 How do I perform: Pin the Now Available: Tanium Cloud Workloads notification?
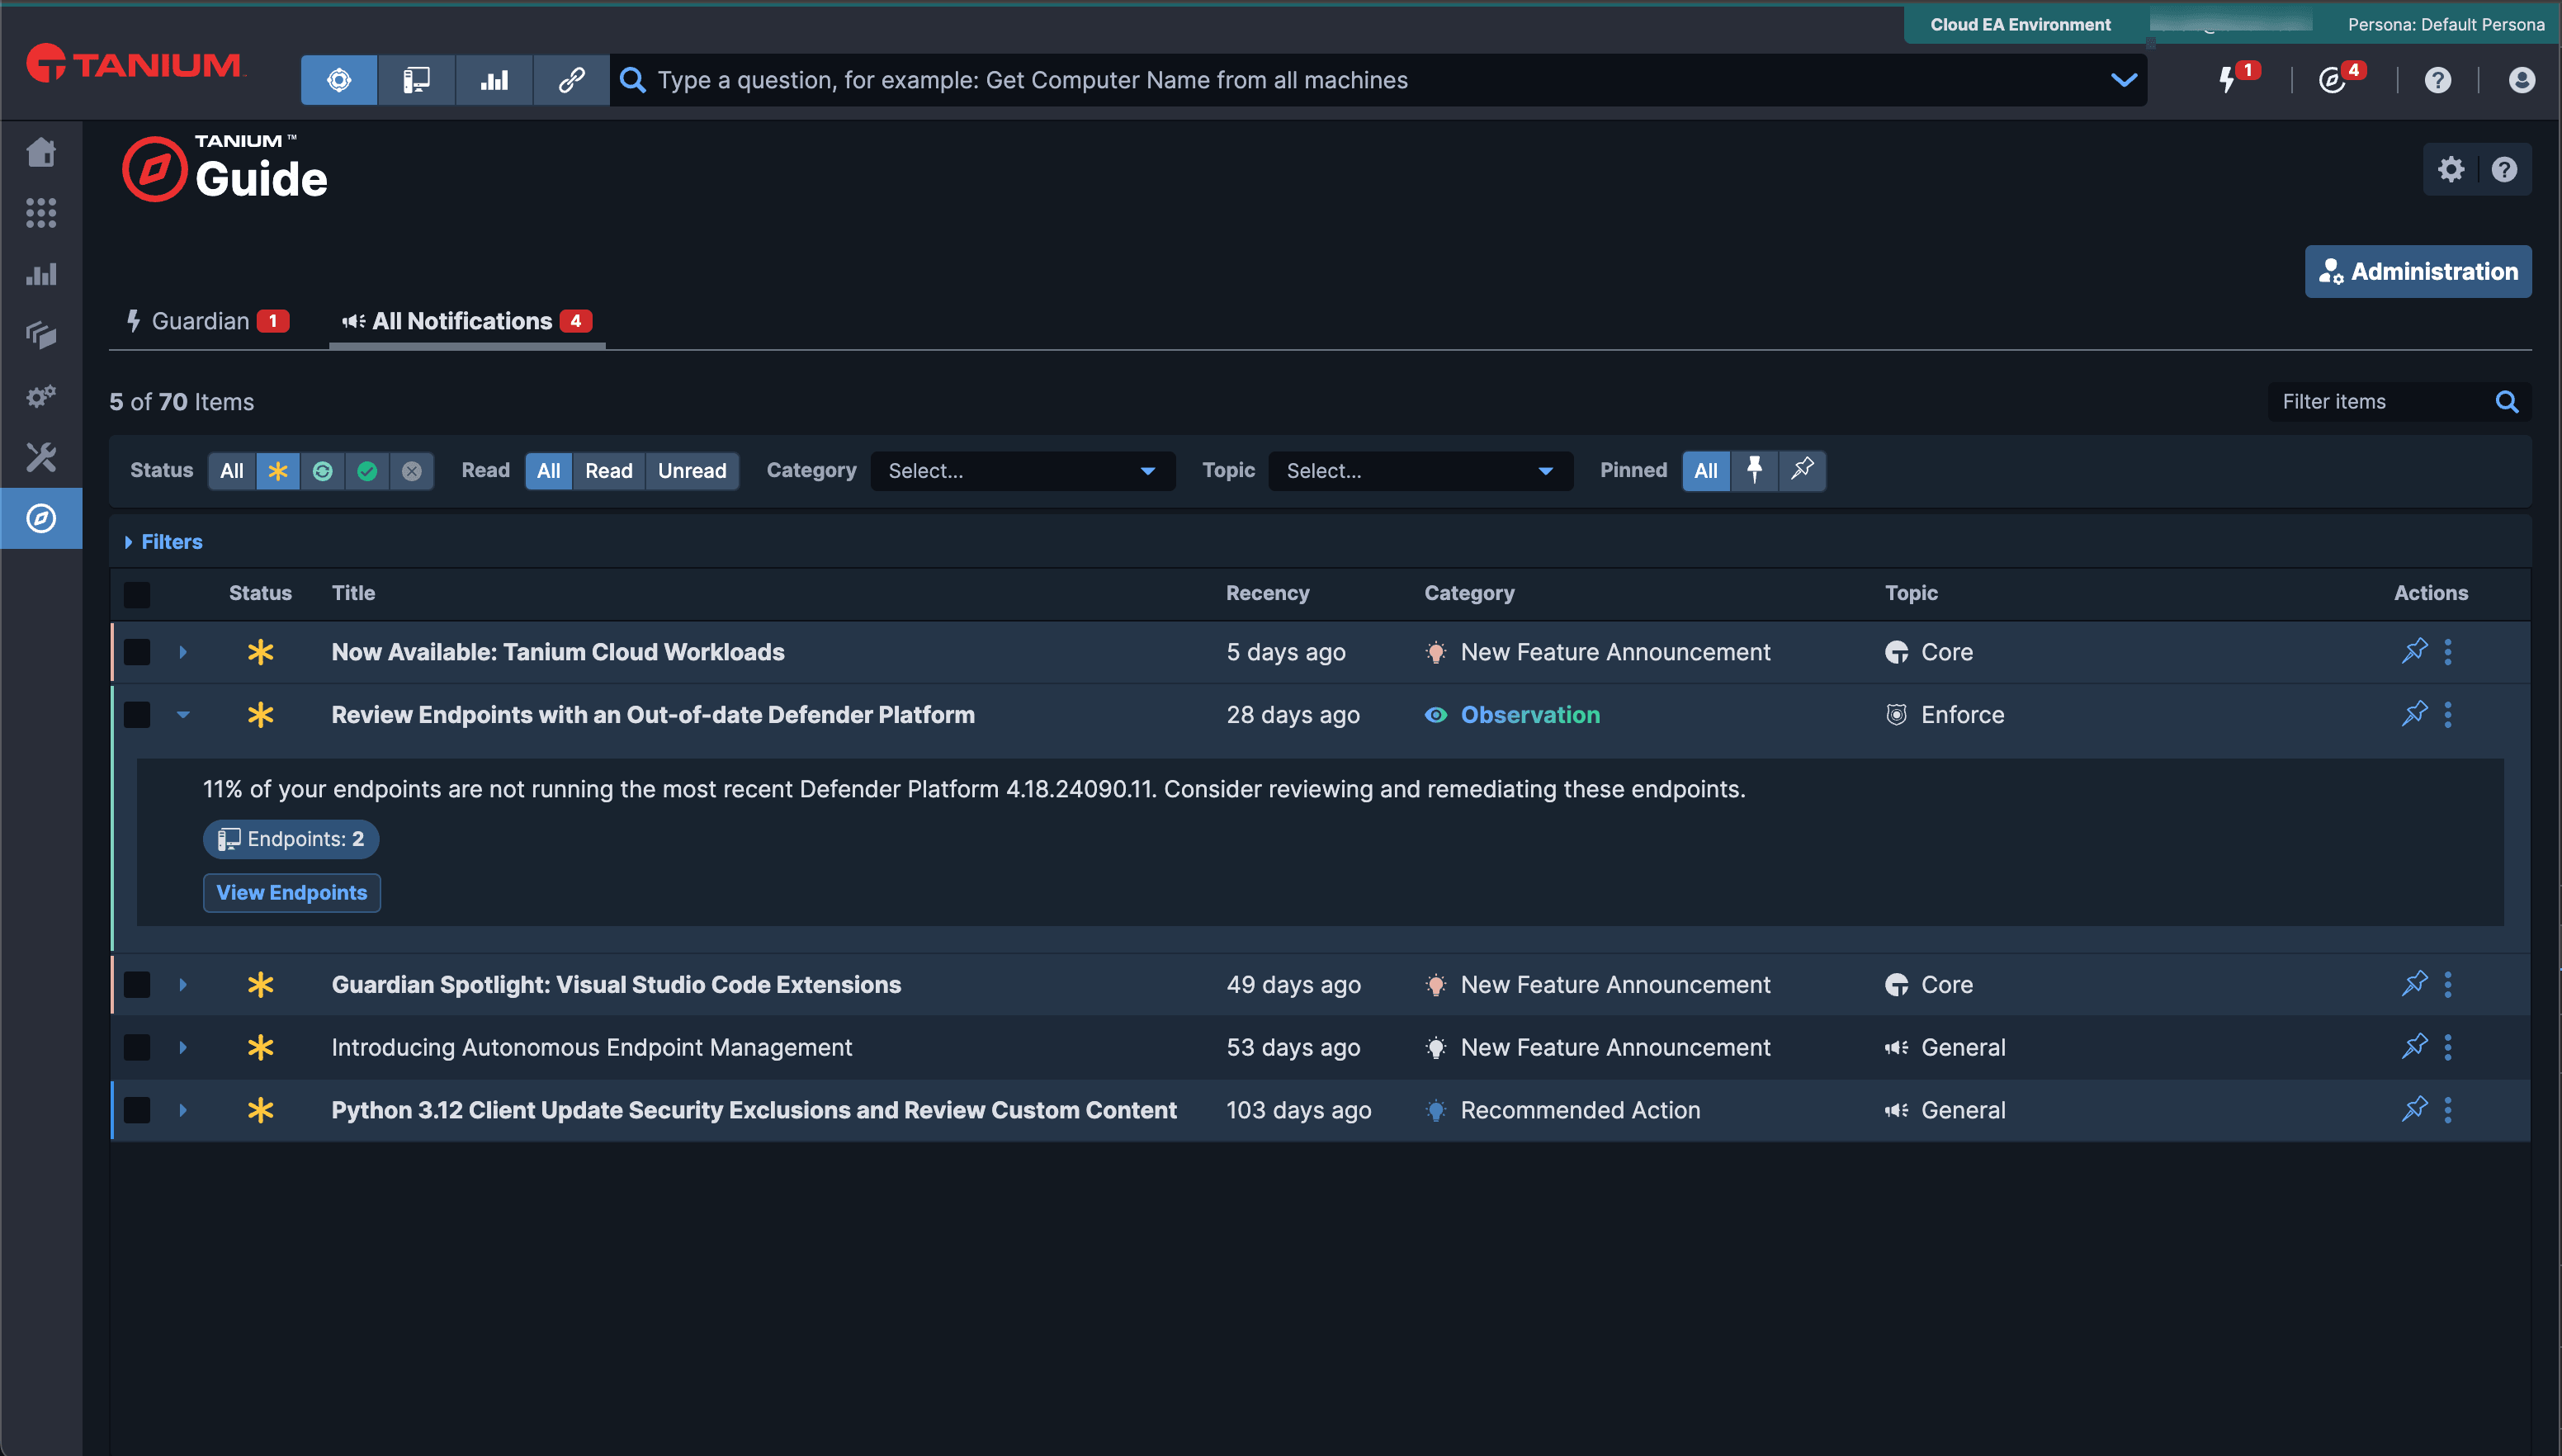point(2414,651)
